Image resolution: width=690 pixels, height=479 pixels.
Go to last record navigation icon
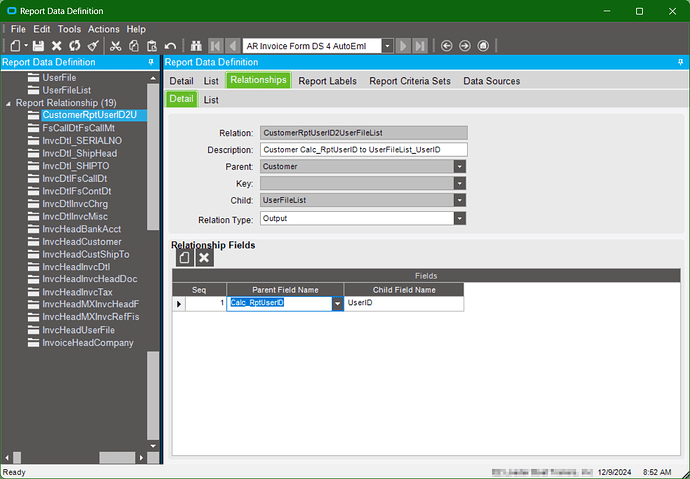pos(420,46)
